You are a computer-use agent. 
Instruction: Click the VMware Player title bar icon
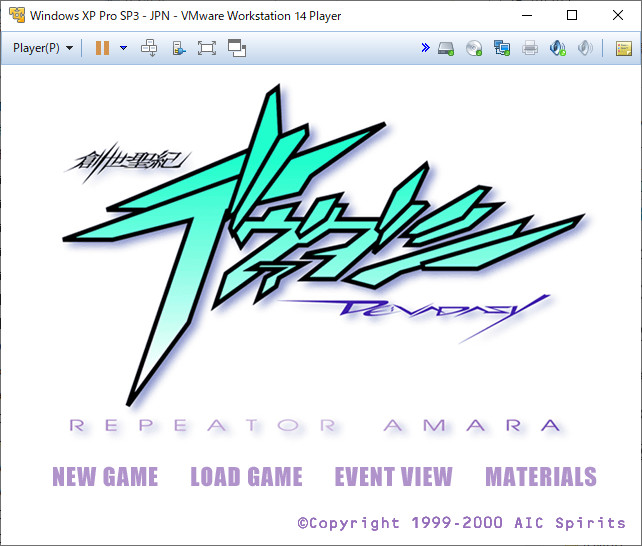17,16
